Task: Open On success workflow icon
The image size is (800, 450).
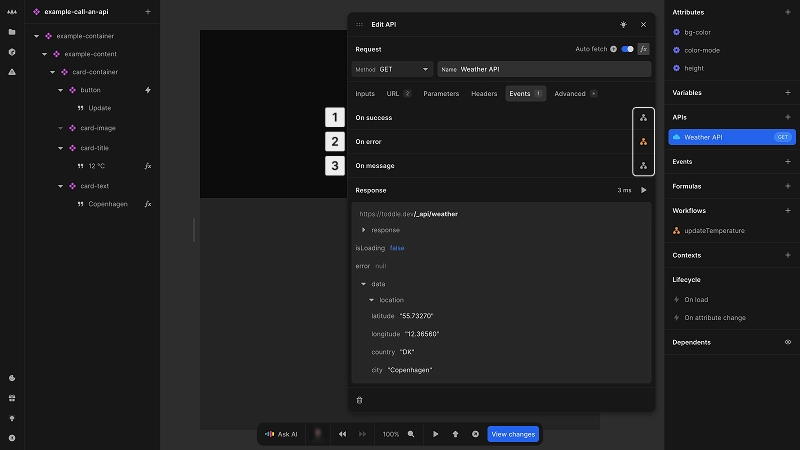Action: point(643,118)
